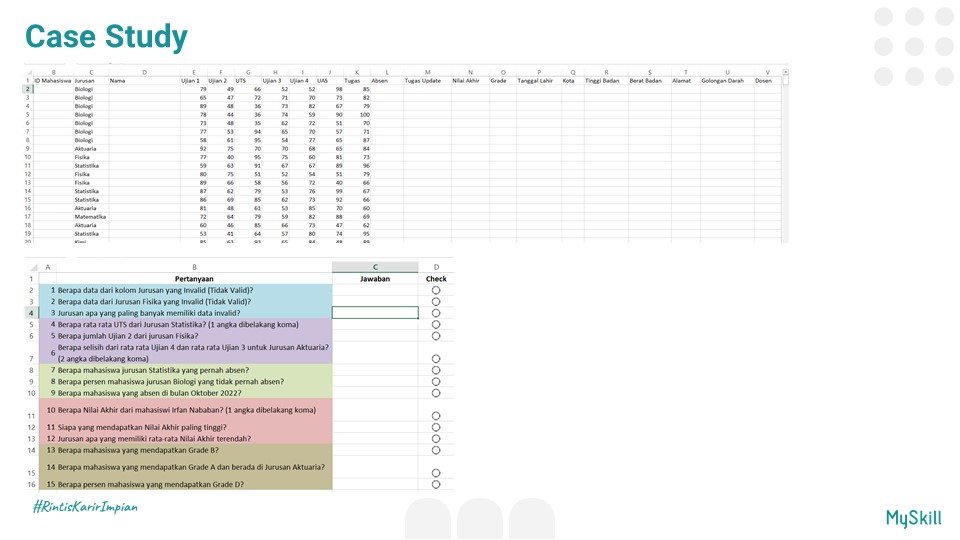Click question 'Jurusan apa yang paling banyak memiliki data invalid?'
The height and width of the screenshot is (540, 960).
tap(149, 313)
